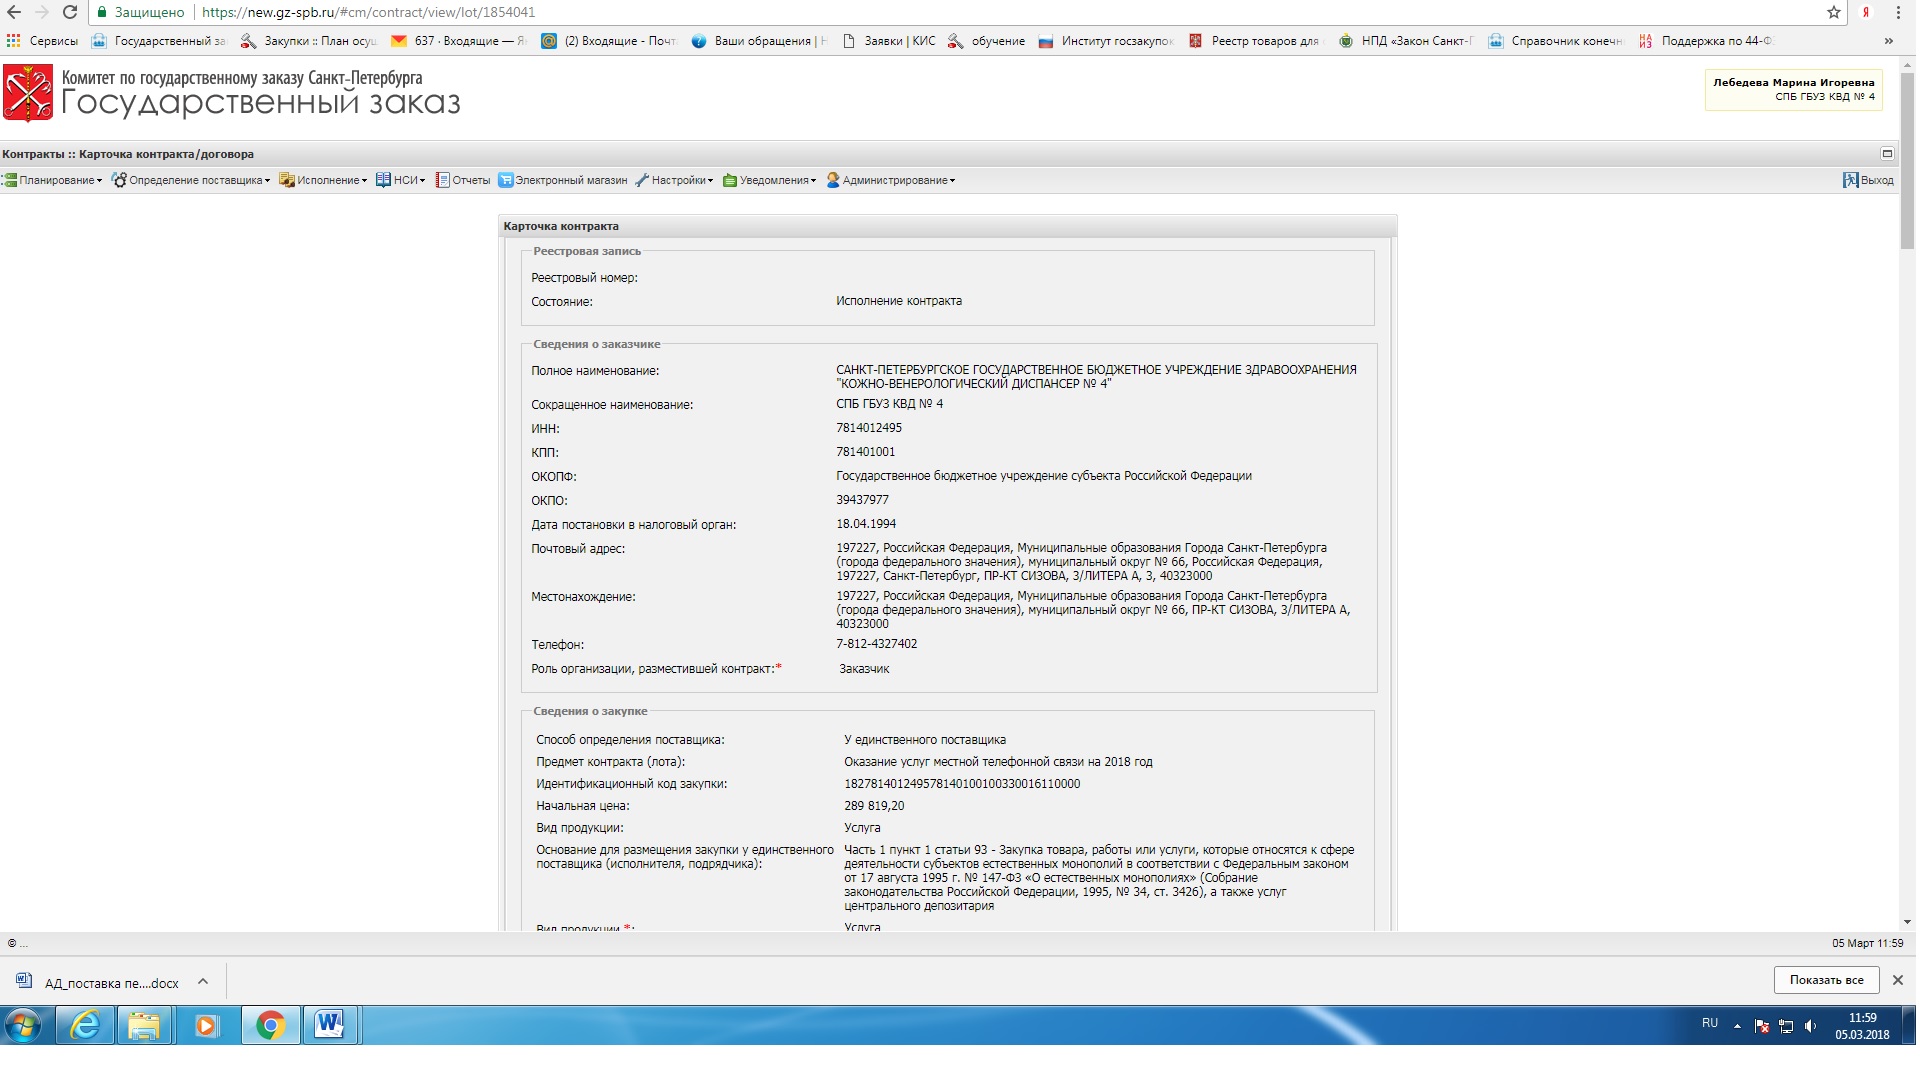Click the Настройки wrench icon
Screen dimensions: 1920x1080
click(x=642, y=181)
